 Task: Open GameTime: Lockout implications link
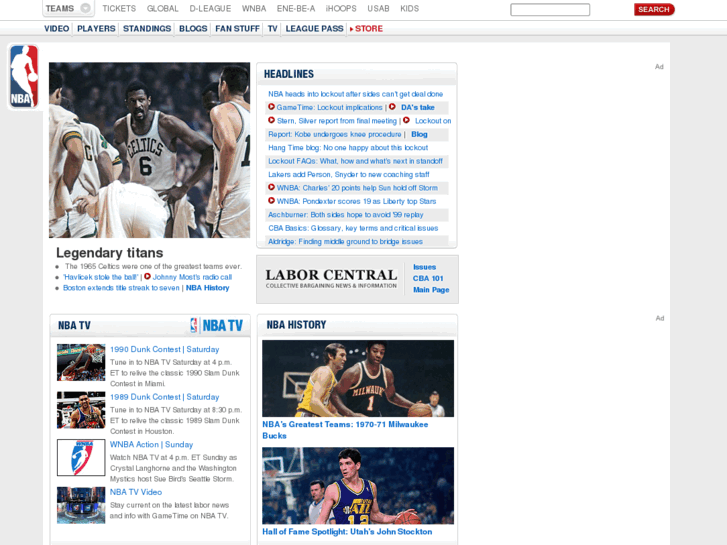[329, 107]
